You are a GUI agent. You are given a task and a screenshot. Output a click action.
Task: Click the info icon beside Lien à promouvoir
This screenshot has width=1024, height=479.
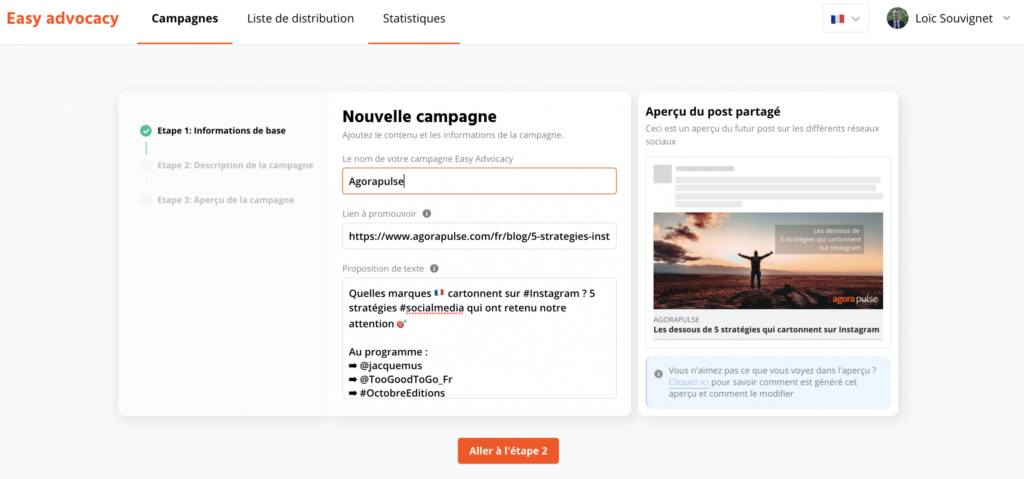426,214
